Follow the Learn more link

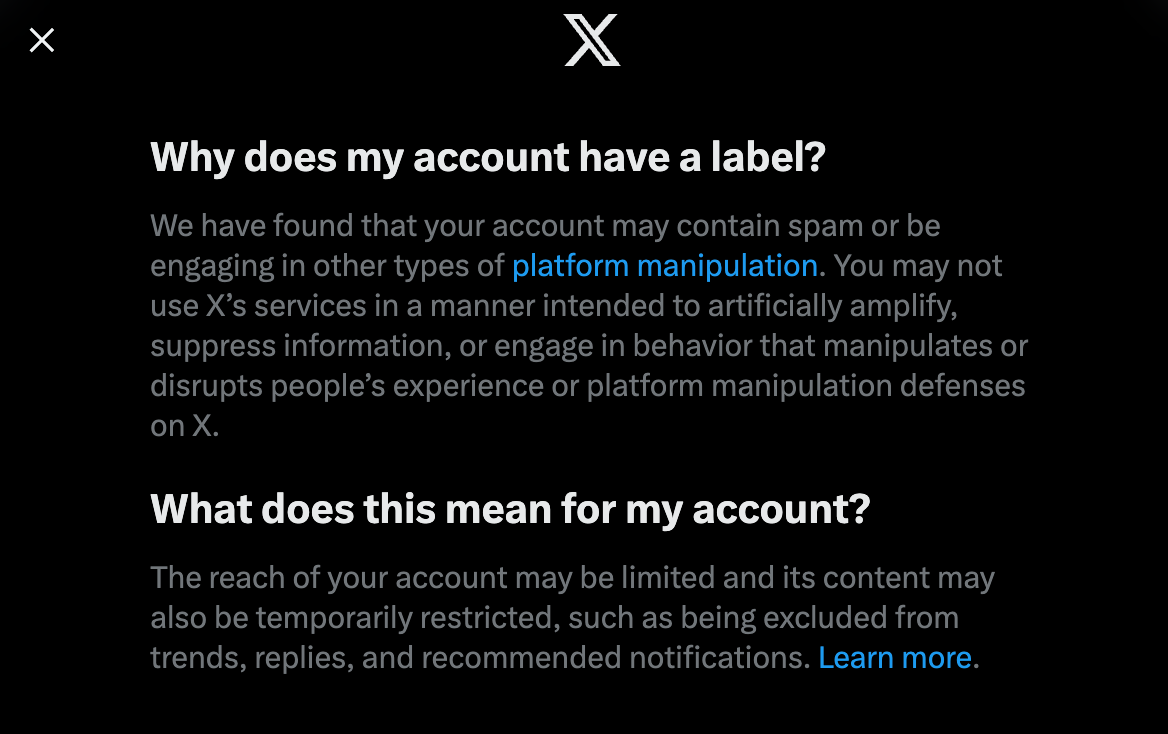point(895,658)
